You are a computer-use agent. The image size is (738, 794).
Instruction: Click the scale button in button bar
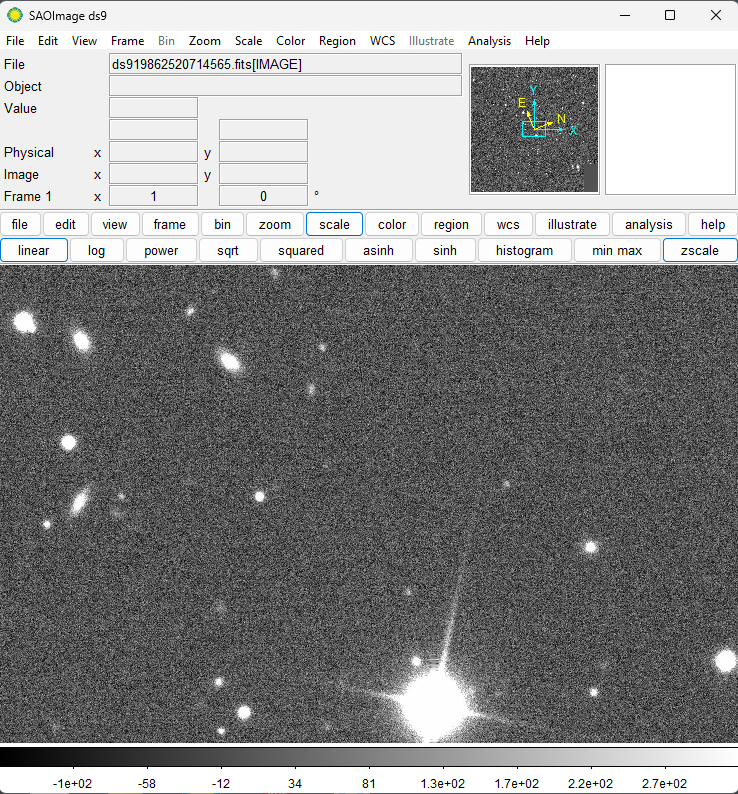[334, 224]
